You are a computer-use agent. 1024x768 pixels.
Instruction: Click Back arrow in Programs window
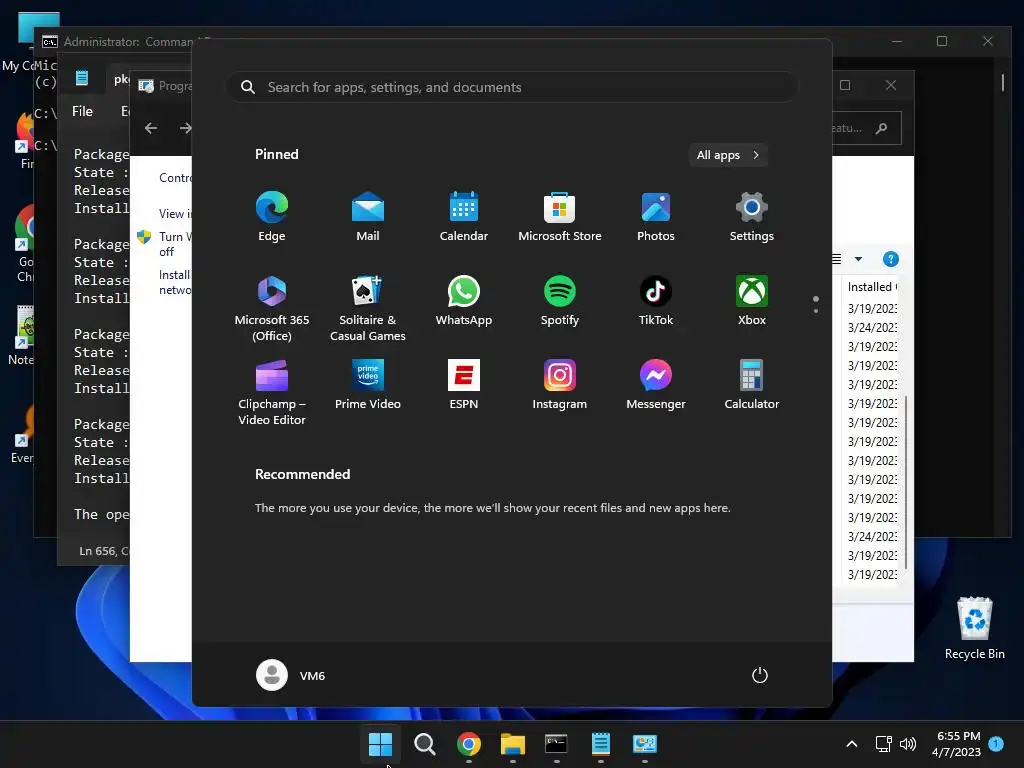(x=151, y=128)
